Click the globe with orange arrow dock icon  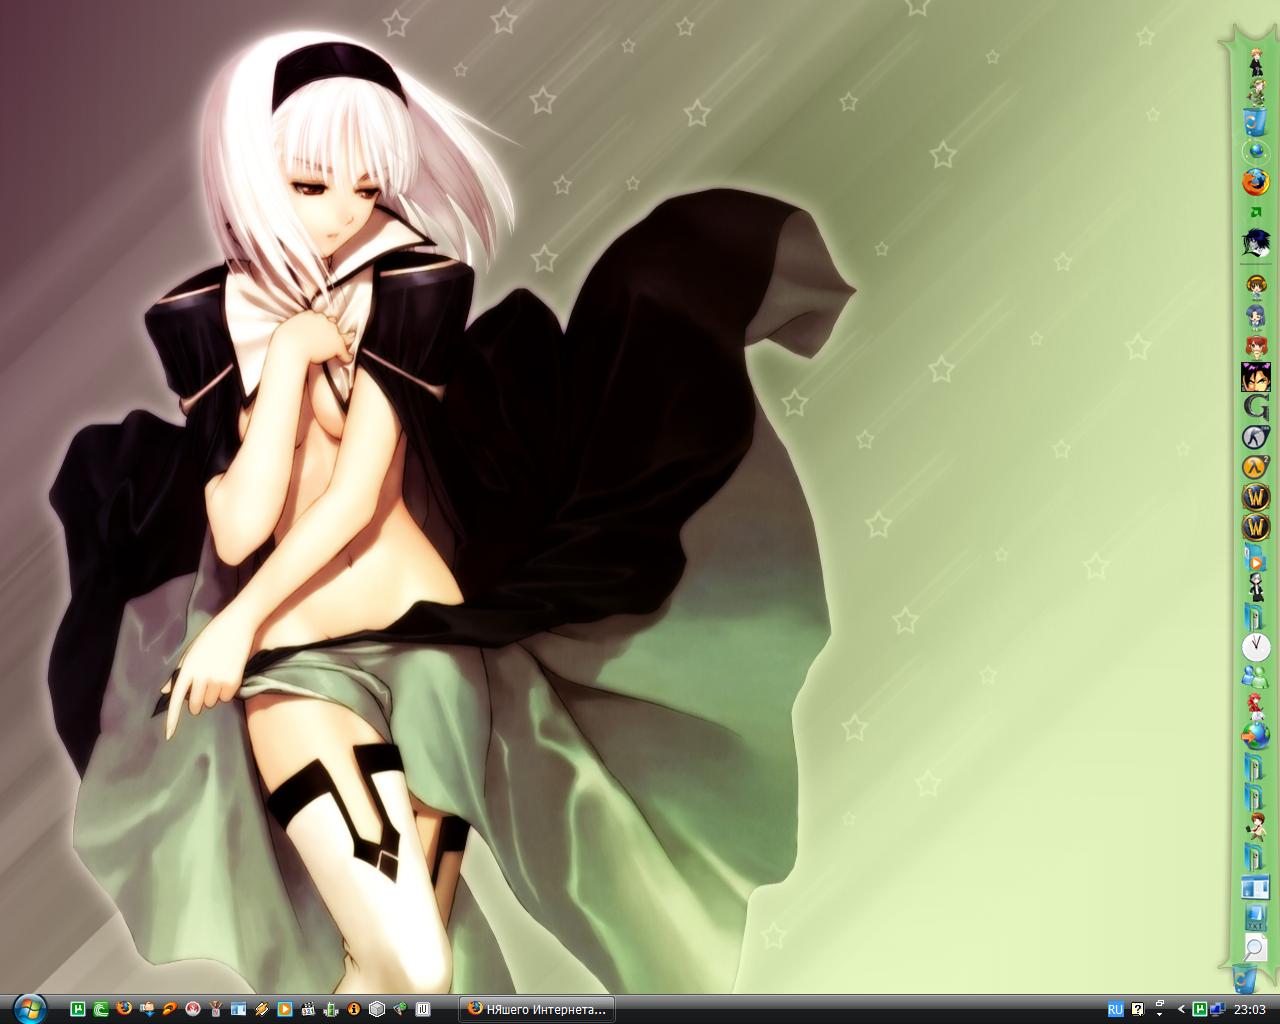[x=1256, y=737]
